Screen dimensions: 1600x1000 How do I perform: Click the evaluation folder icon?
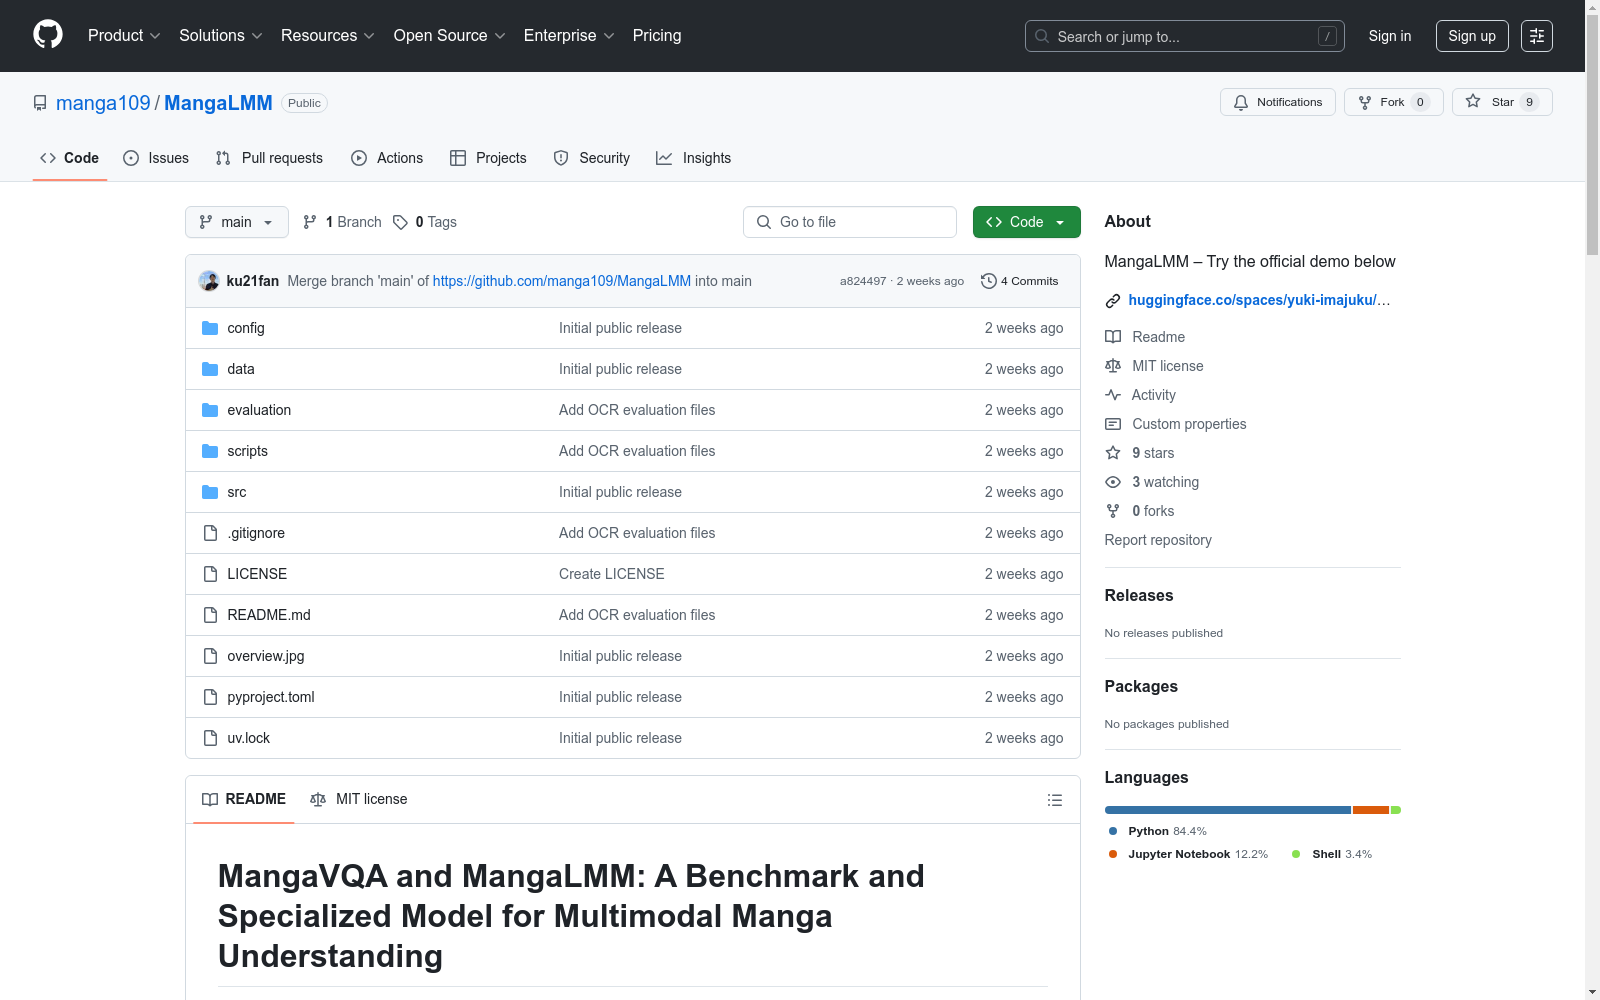point(210,410)
